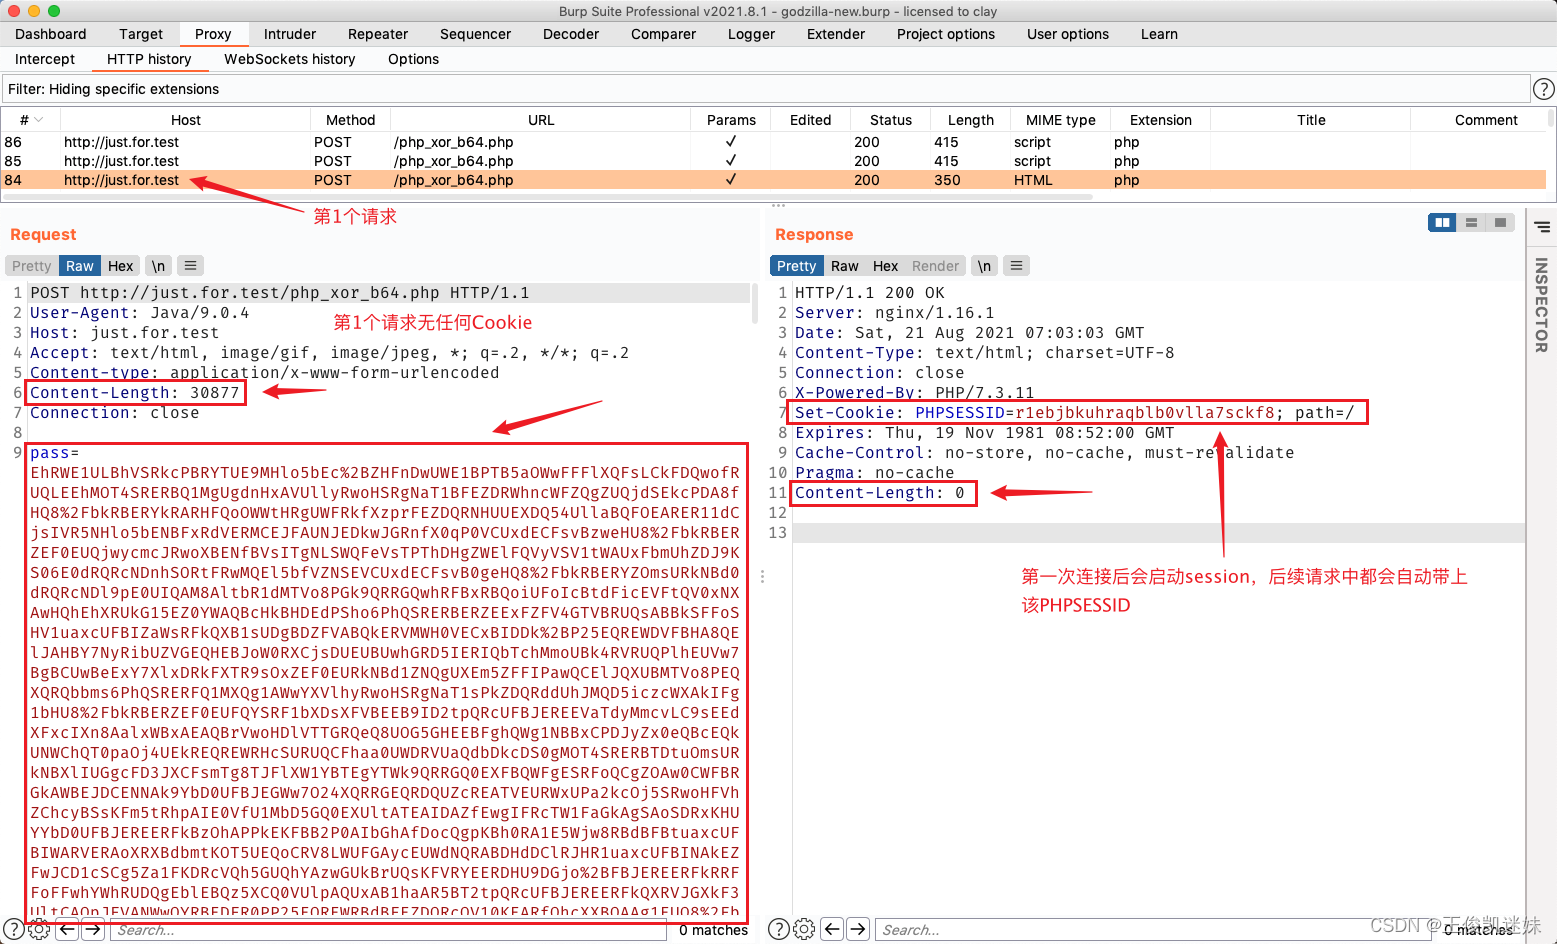
Task: Switch to Intercept sub-tab
Action: point(45,59)
